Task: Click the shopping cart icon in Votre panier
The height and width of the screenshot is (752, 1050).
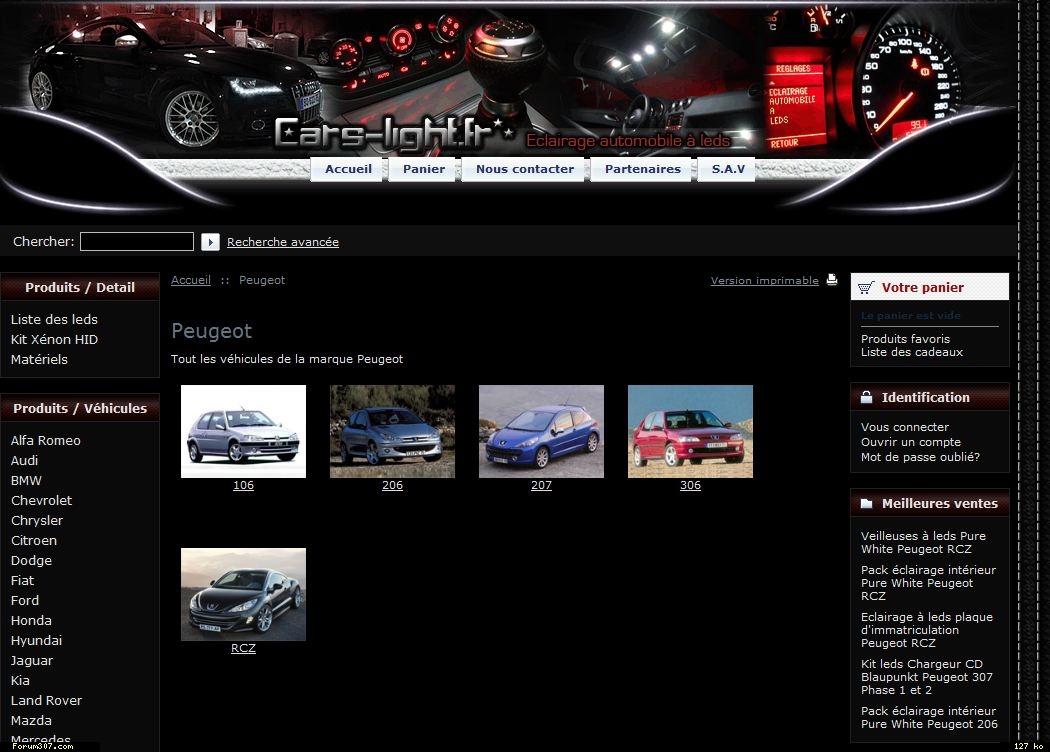Action: 865,287
